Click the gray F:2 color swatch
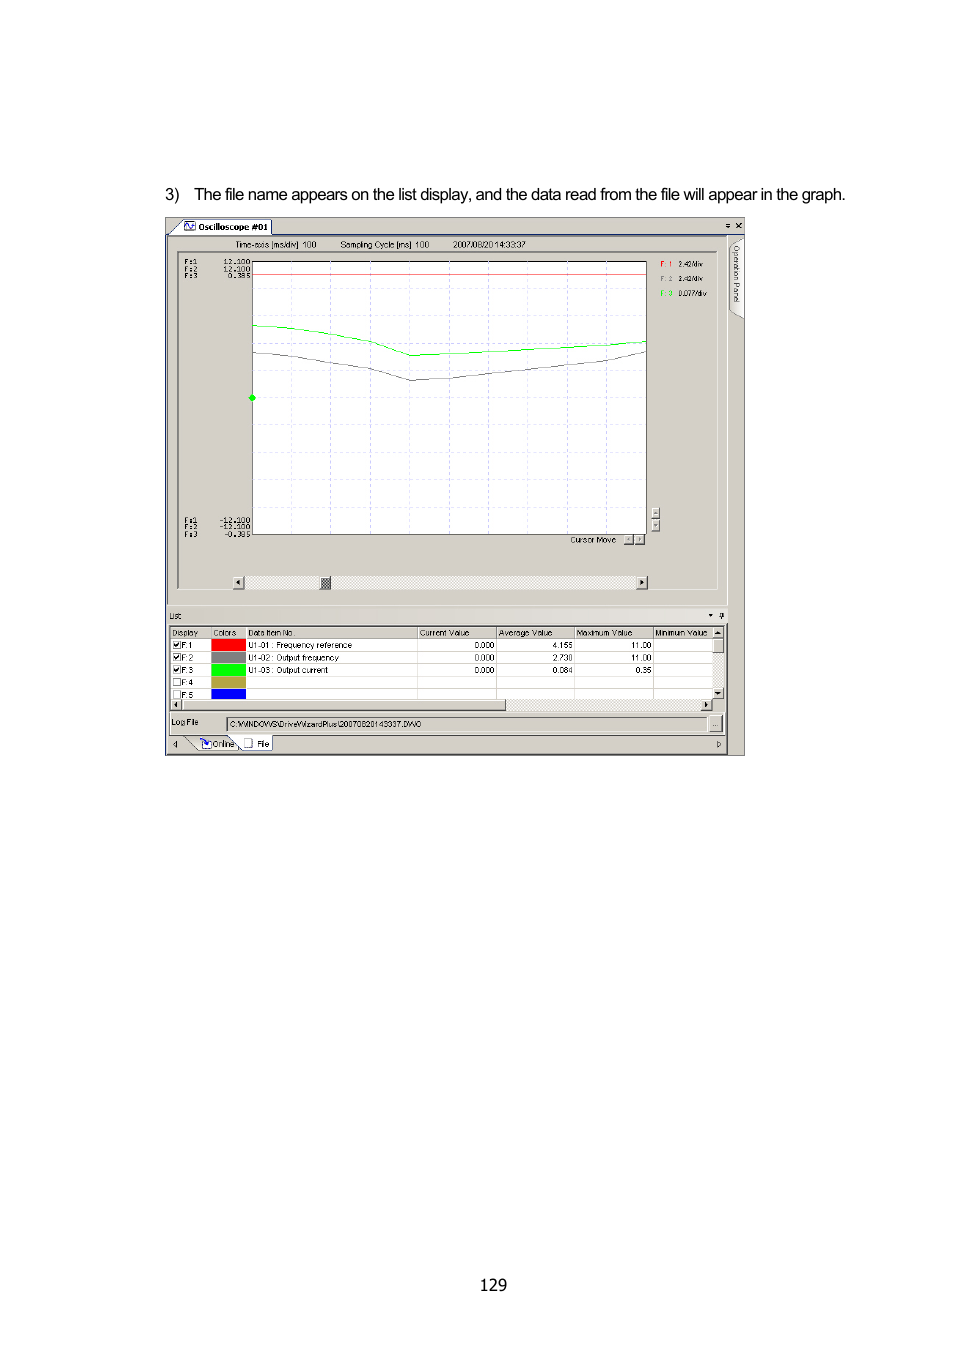Image resolution: width=954 pixels, height=1350 pixels. (228, 658)
